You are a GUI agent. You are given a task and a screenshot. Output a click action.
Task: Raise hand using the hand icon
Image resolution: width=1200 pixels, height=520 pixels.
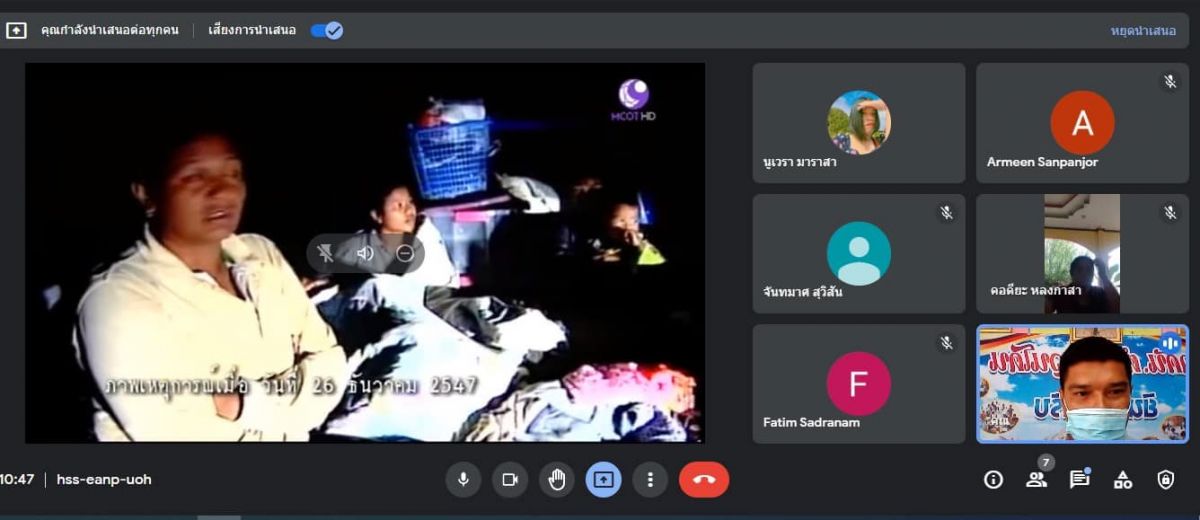(557, 480)
